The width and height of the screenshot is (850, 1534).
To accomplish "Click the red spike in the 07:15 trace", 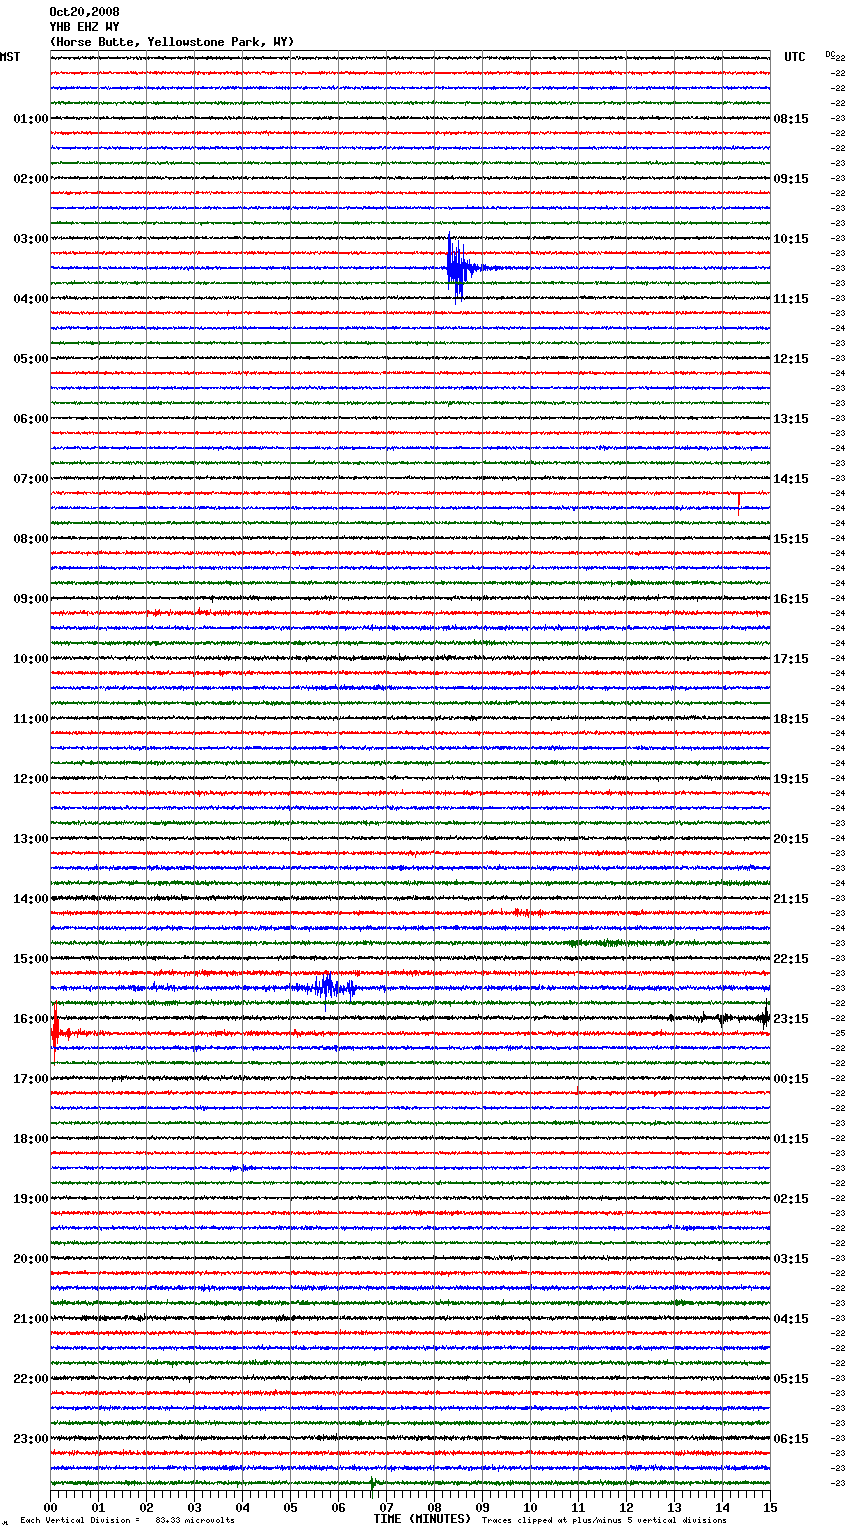I will [x=738, y=503].
